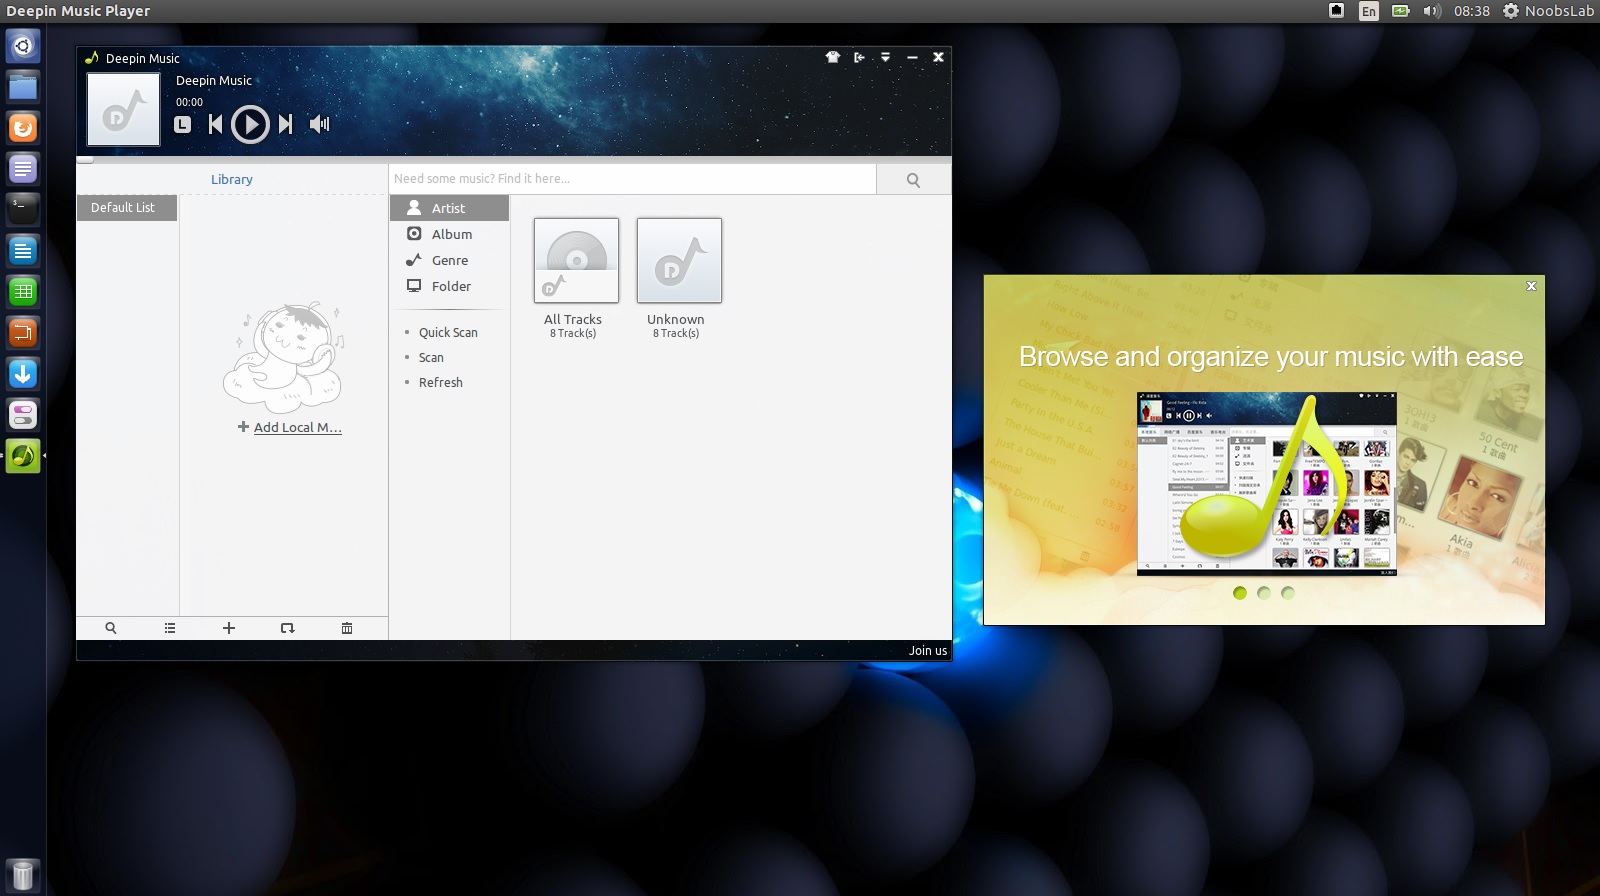Click the music search input field
Image resolution: width=1600 pixels, height=896 pixels.
(632, 179)
